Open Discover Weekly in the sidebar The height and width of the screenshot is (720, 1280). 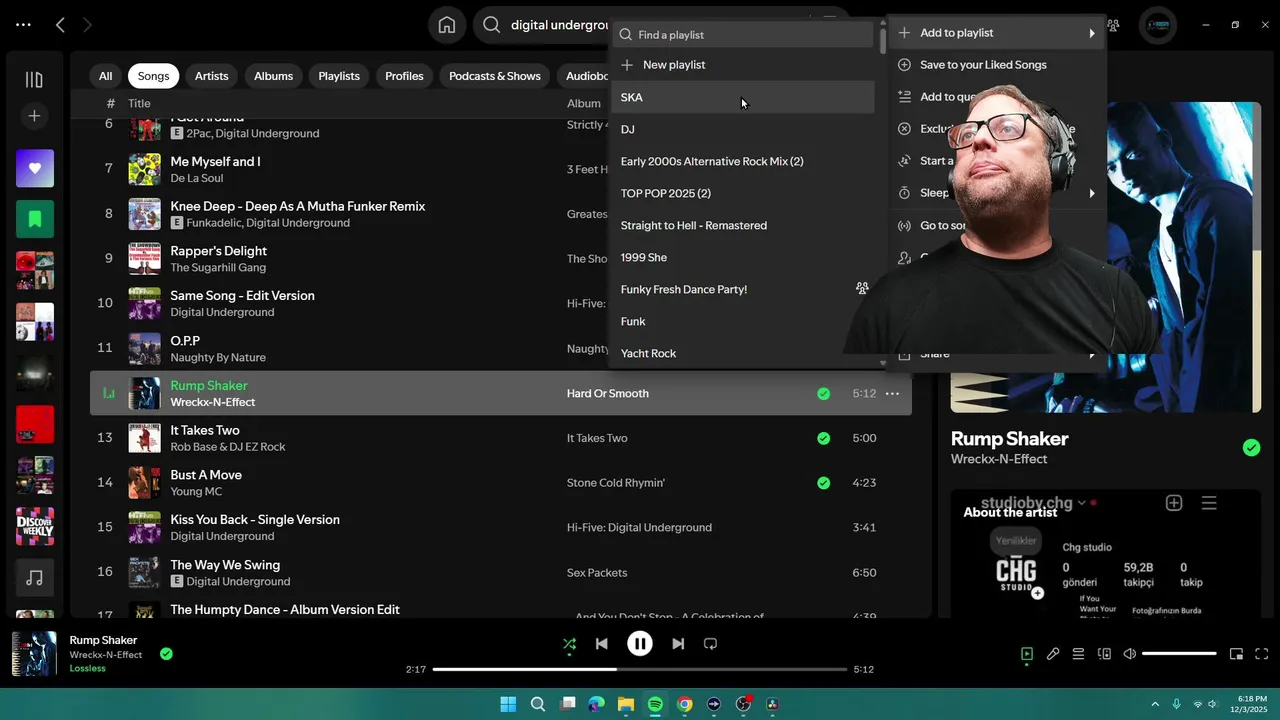click(35, 526)
